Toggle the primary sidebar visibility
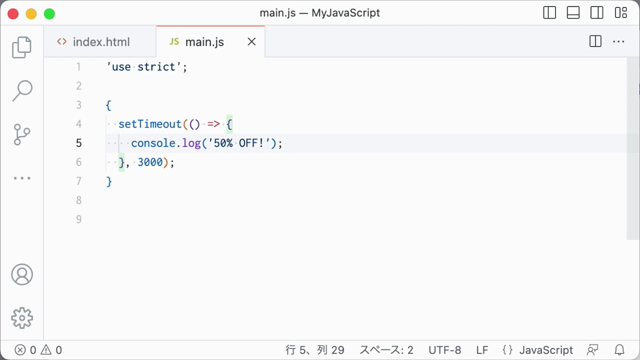 point(549,13)
